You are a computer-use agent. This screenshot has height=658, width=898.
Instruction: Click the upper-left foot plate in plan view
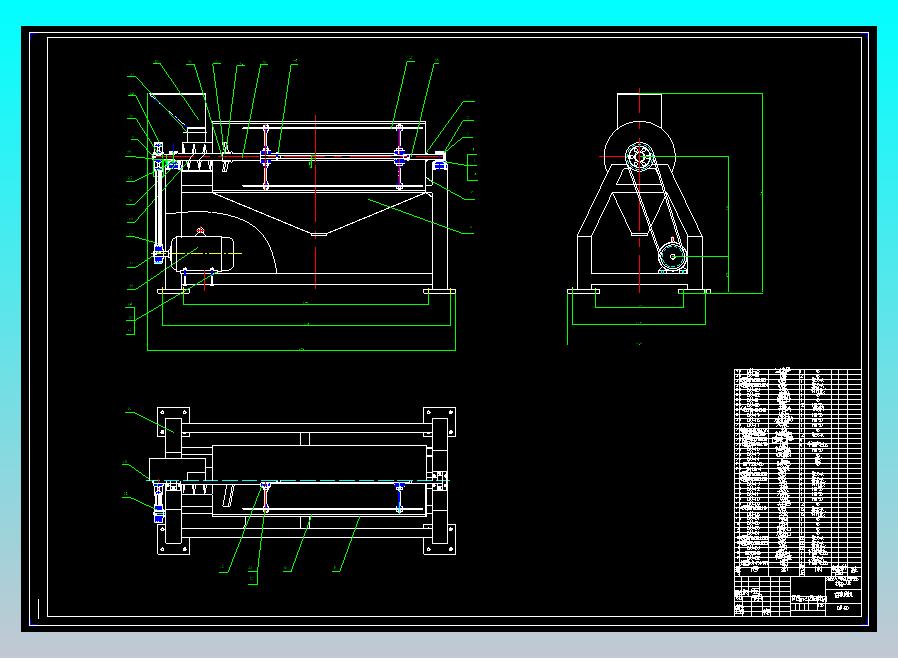[174, 423]
